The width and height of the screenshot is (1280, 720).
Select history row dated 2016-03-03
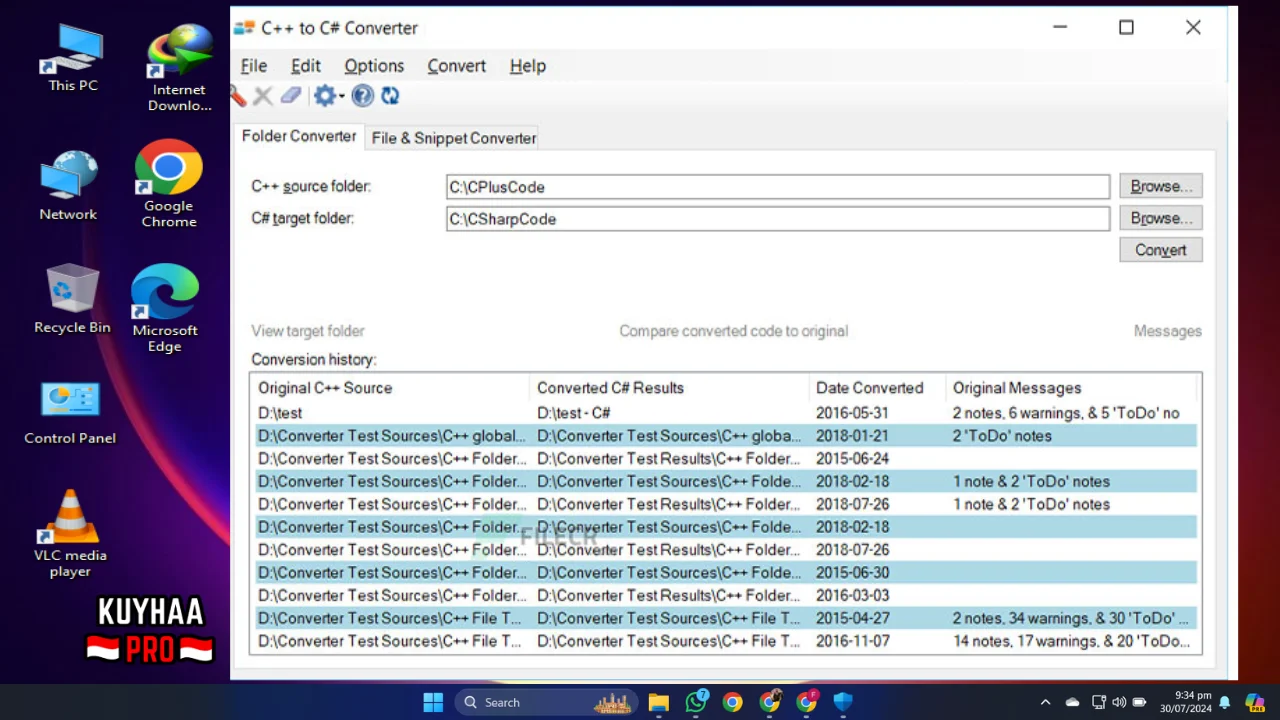click(726, 596)
